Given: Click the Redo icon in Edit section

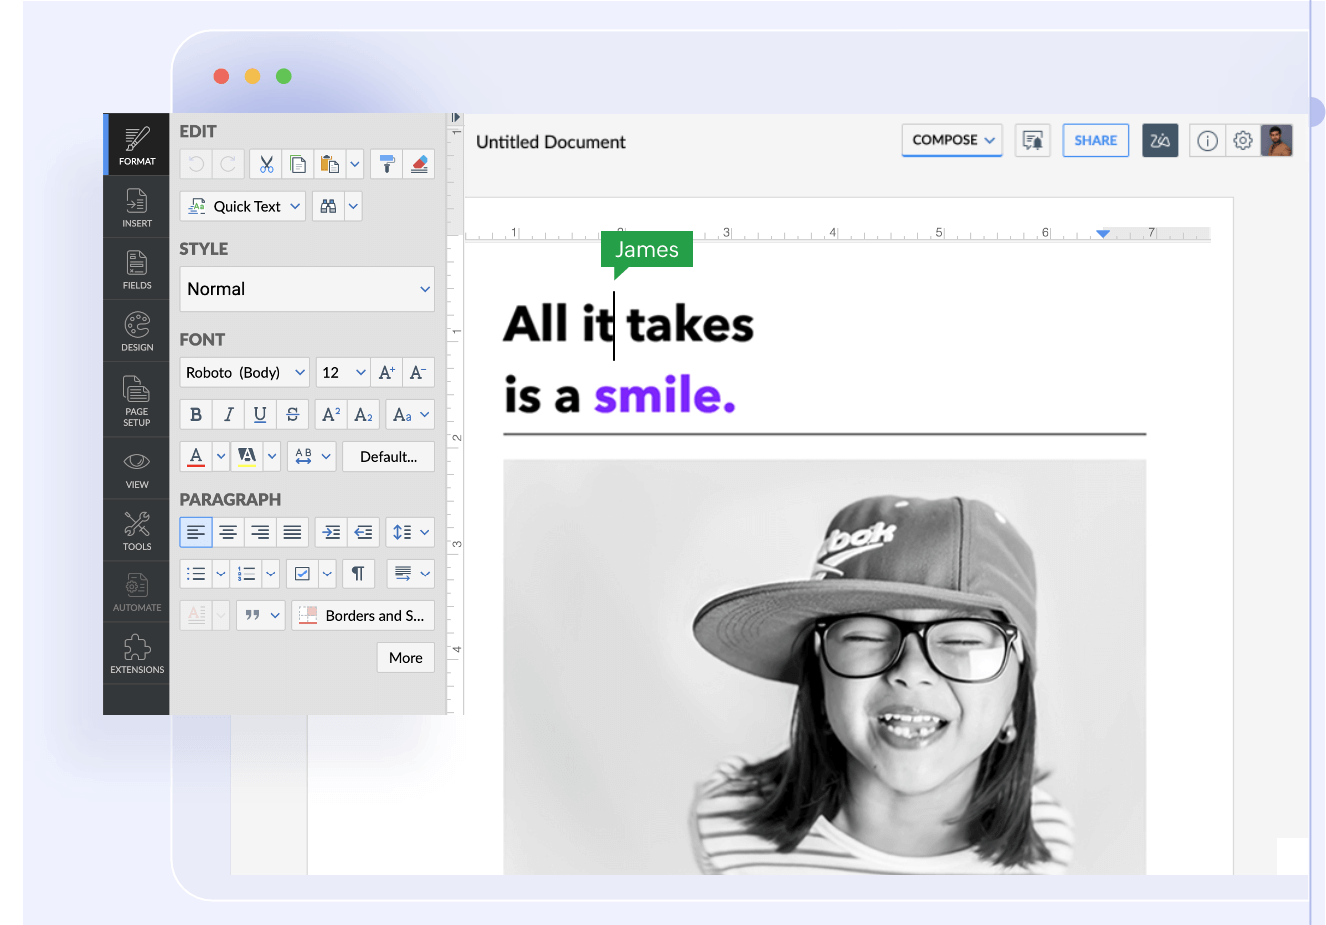Looking at the screenshot, I should [x=228, y=164].
